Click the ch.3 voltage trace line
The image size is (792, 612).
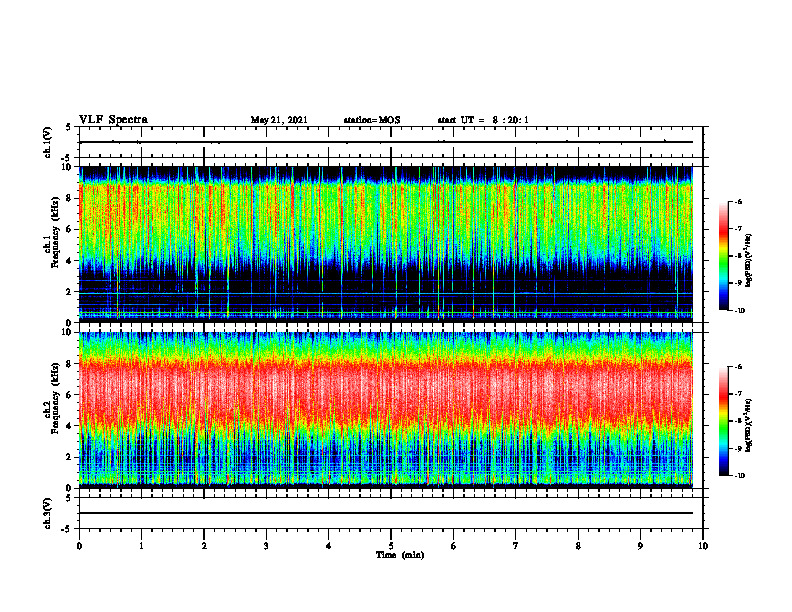coord(386,513)
